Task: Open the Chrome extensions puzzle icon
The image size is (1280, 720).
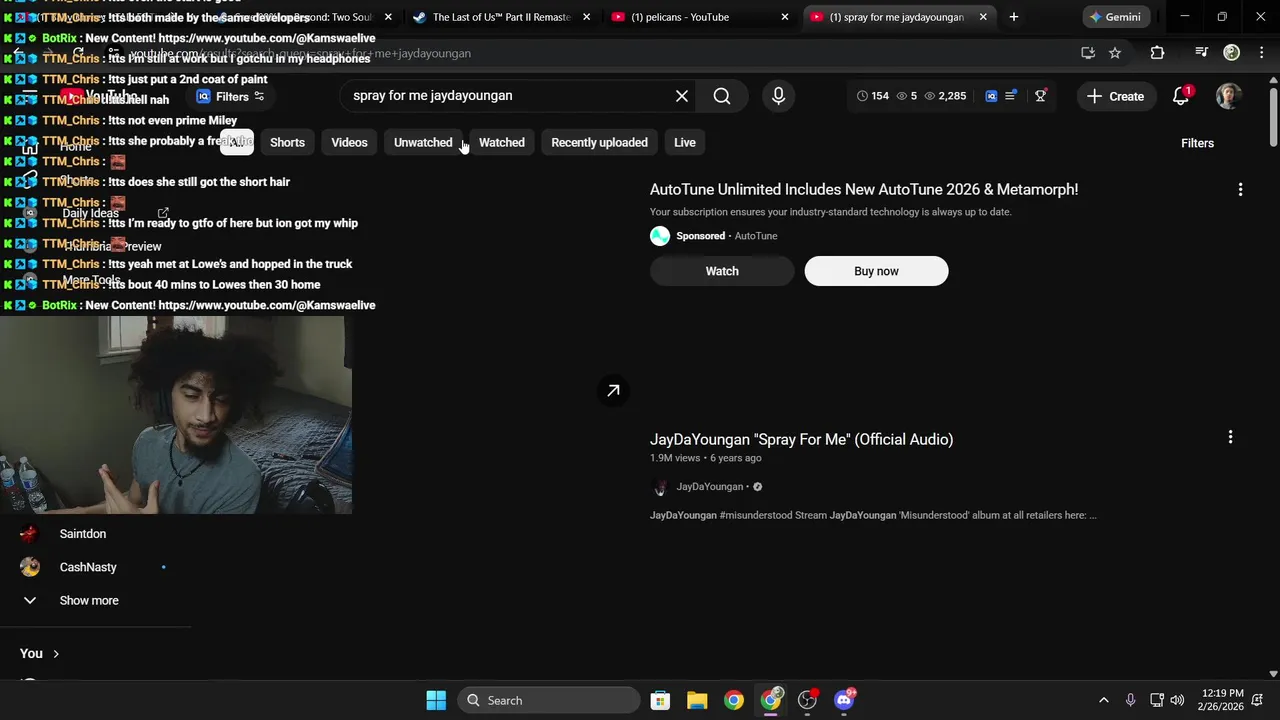Action: click(x=1157, y=53)
